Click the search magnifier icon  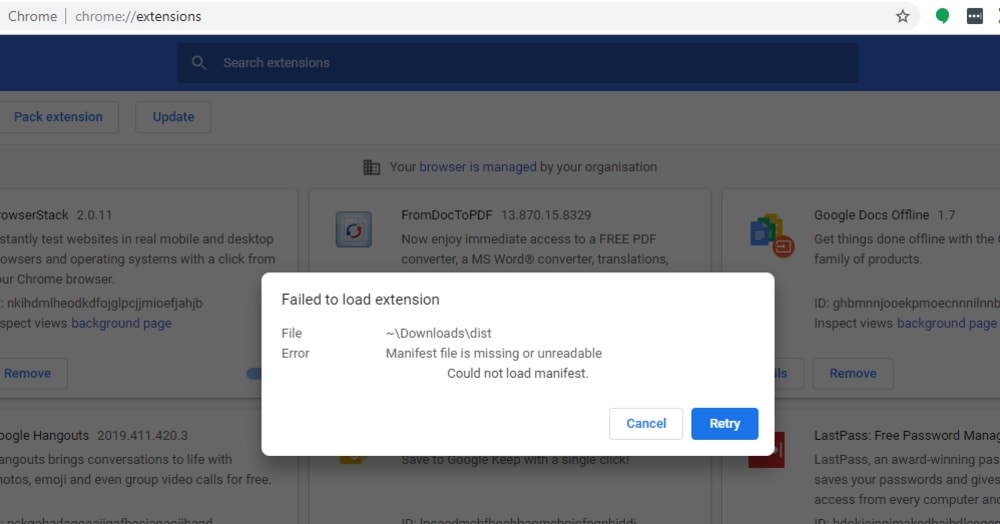(199, 62)
